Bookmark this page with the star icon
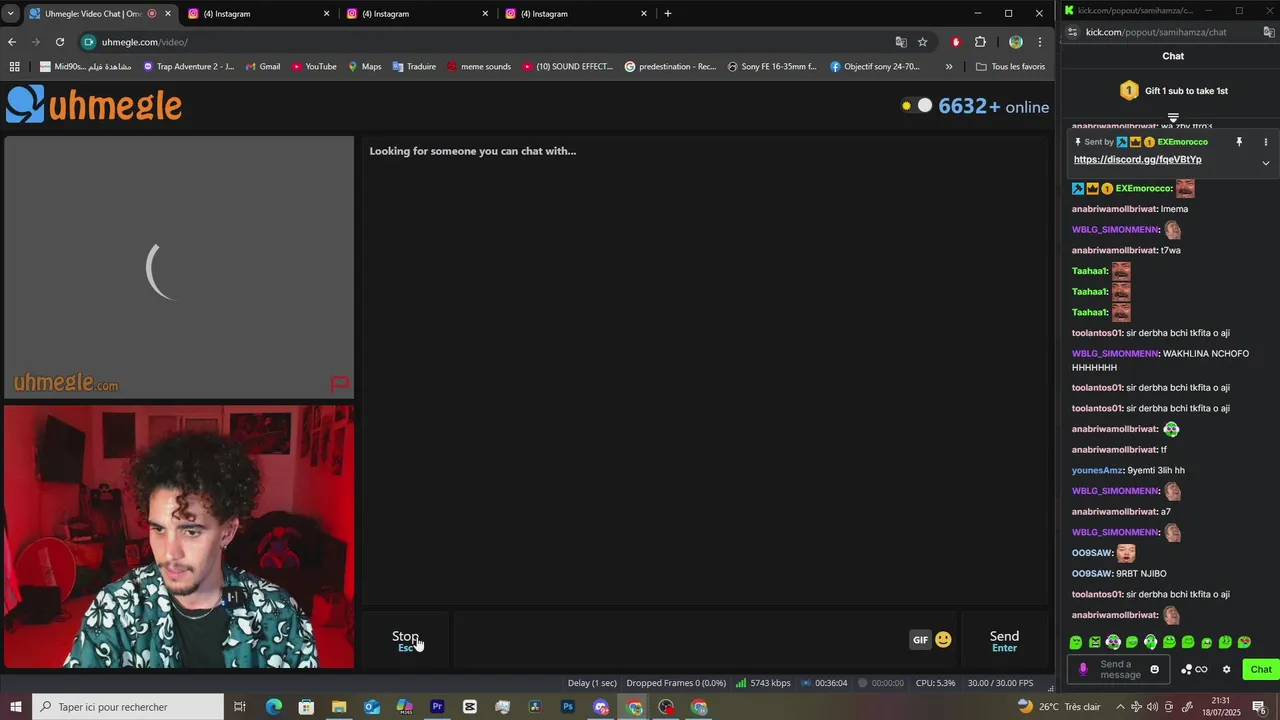The width and height of the screenshot is (1280, 720). [923, 42]
